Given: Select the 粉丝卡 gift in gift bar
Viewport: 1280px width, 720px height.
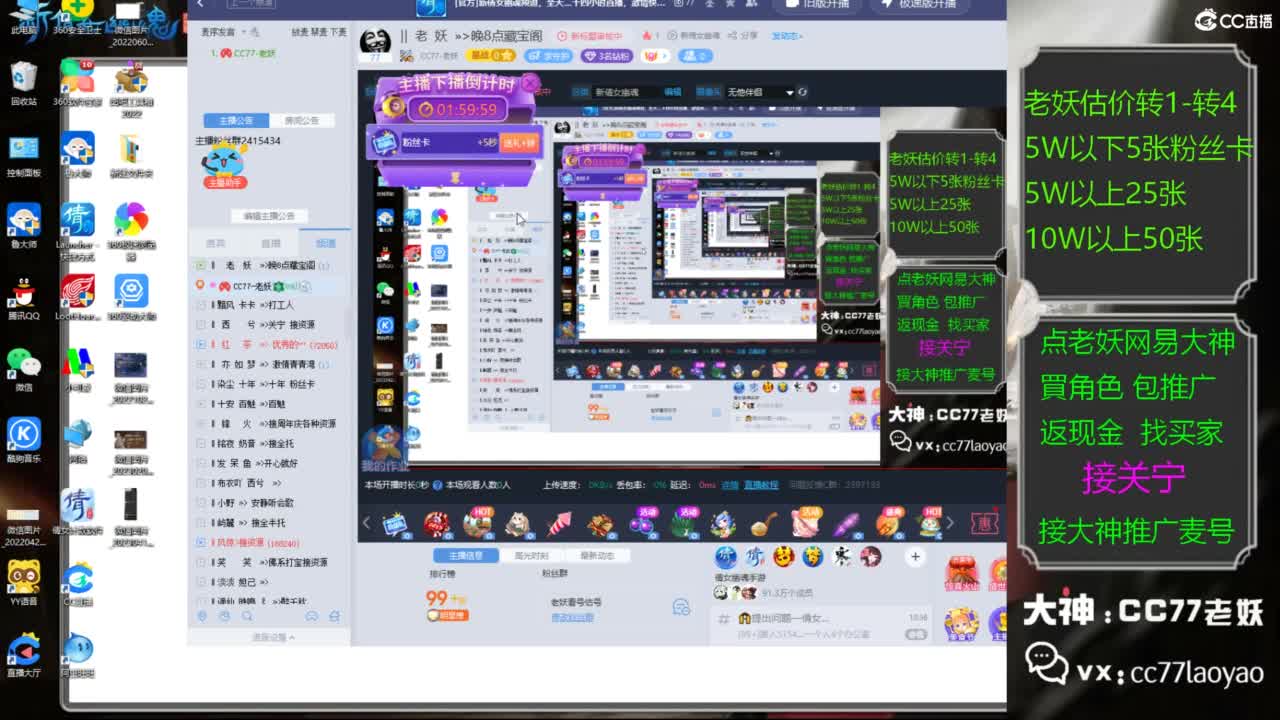Looking at the screenshot, I should point(395,523).
